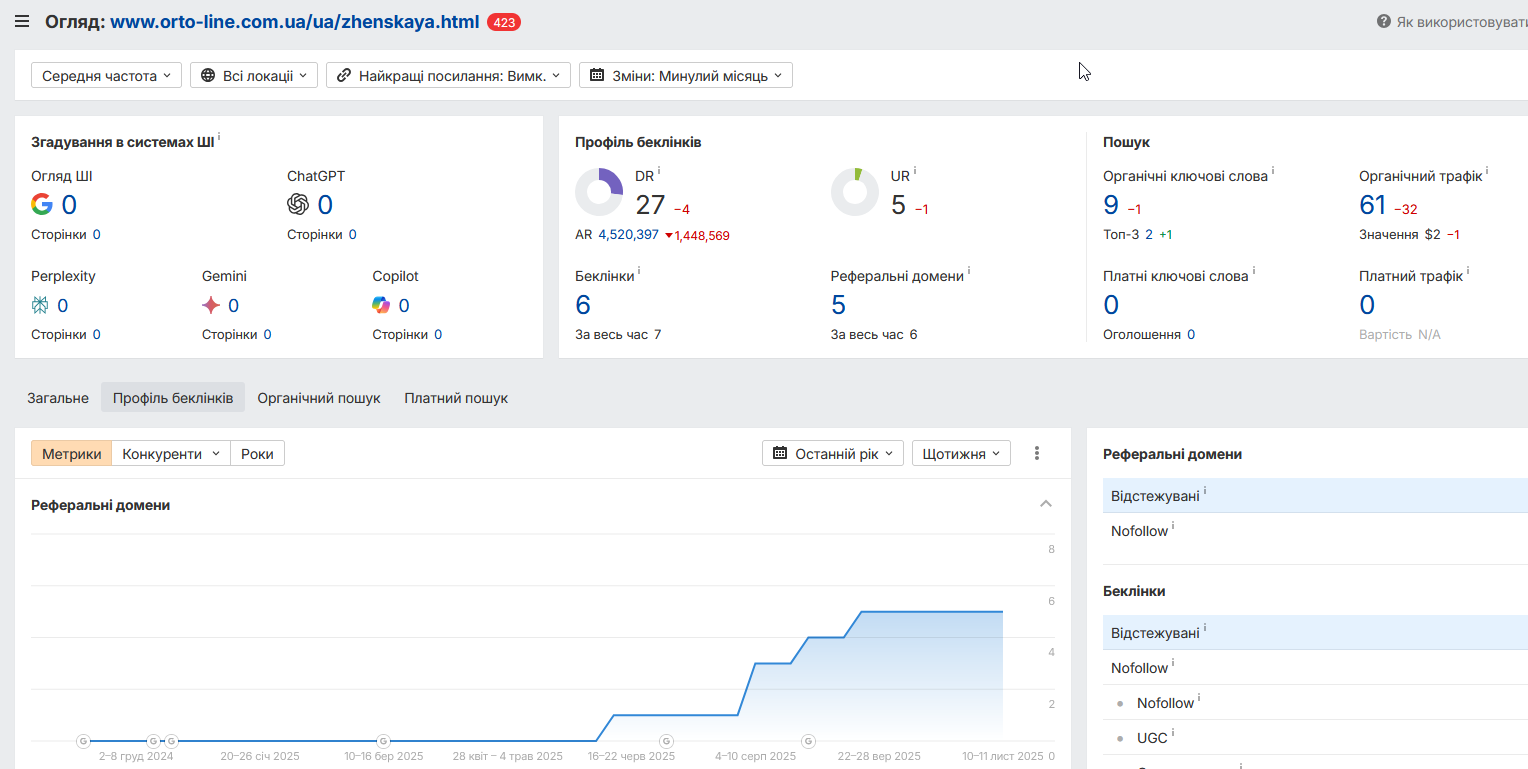Open the Найкращі посилання: Вимк. dropdown
The height and width of the screenshot is (769, 1528).
pyautogui.click(x=448, y=75)
